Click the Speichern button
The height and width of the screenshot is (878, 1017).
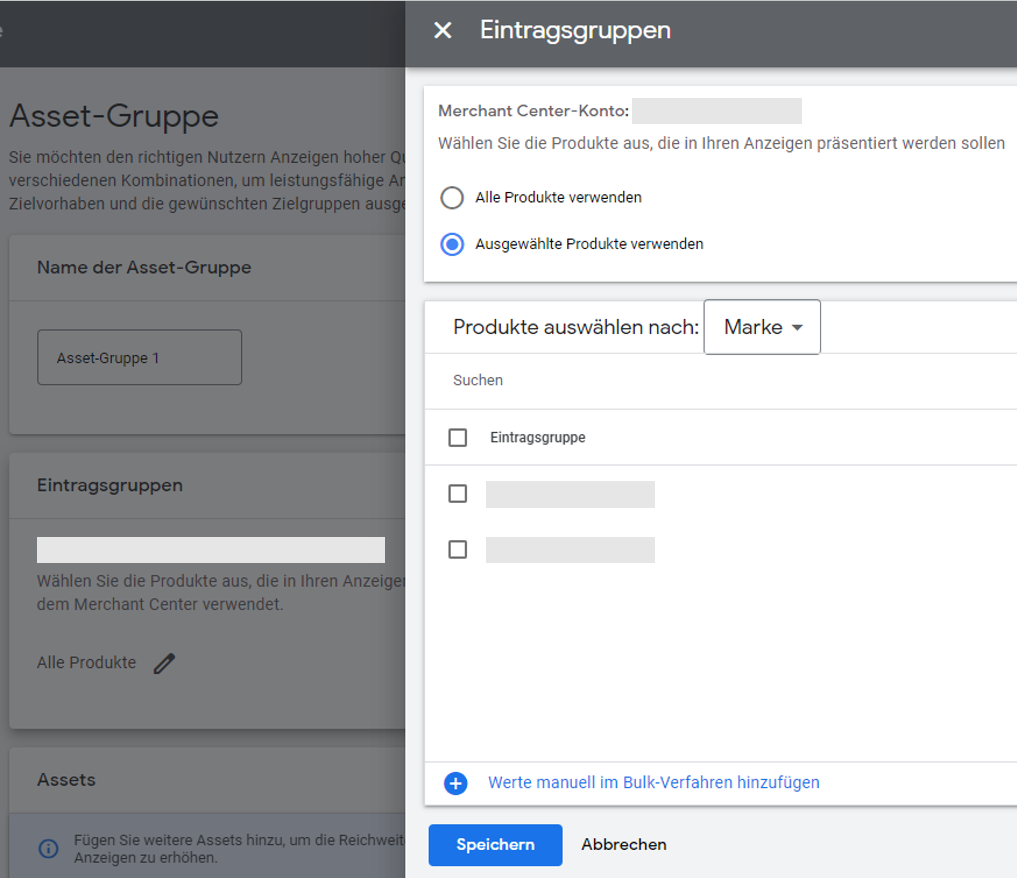point(495,845)
